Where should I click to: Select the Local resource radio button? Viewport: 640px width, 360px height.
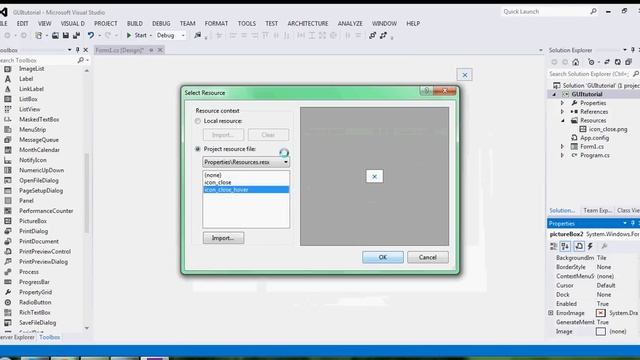198,121
